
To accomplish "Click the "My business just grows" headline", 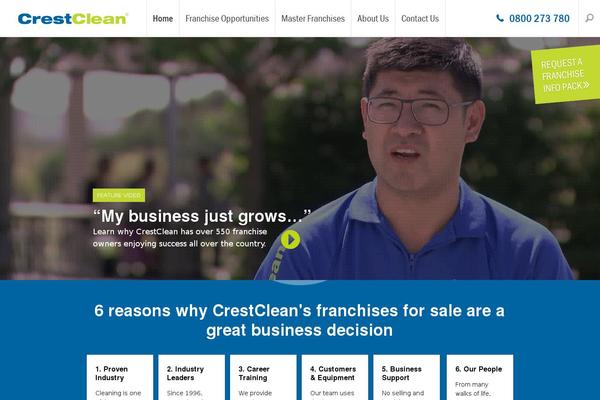I will [202, 216].
